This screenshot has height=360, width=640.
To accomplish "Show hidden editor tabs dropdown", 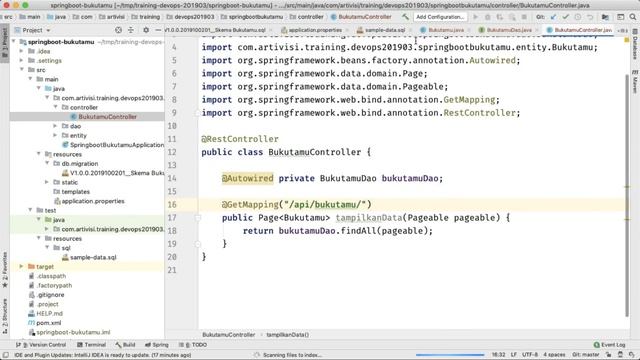I will 622,30.
